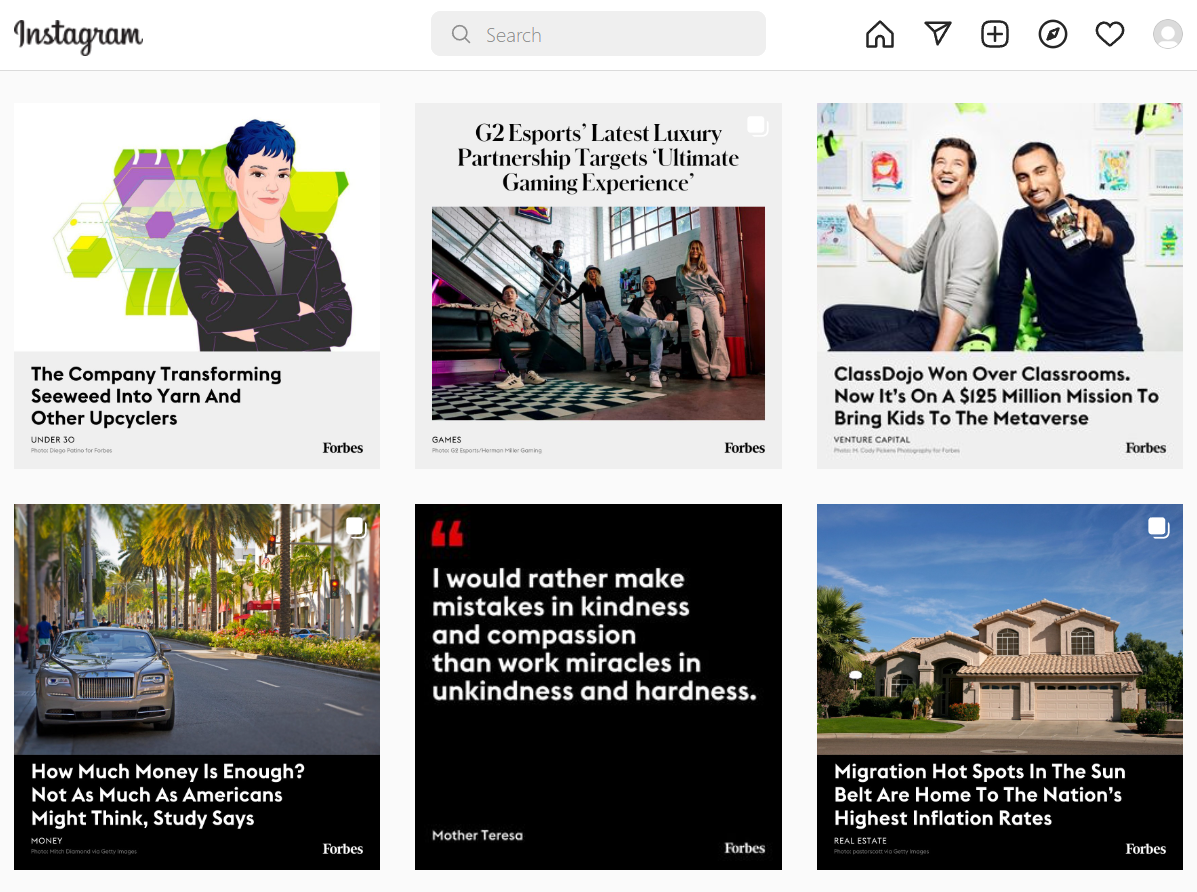
Task: Click the 'VENTURE CAPITAL' label text
Action: [872, 440]
